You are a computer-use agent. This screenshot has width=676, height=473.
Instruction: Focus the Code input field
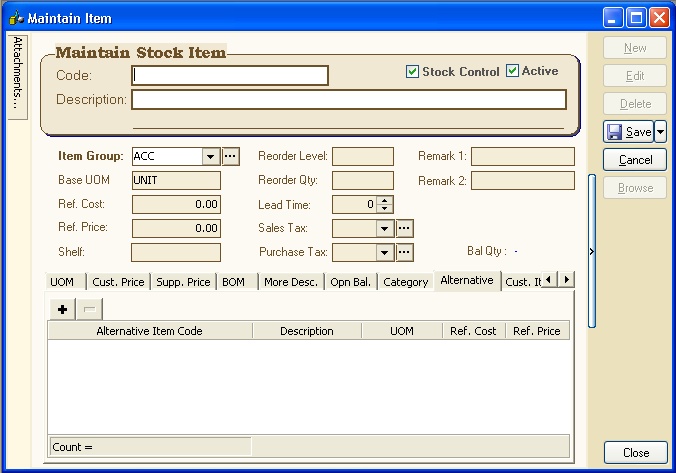pos(230,75)
